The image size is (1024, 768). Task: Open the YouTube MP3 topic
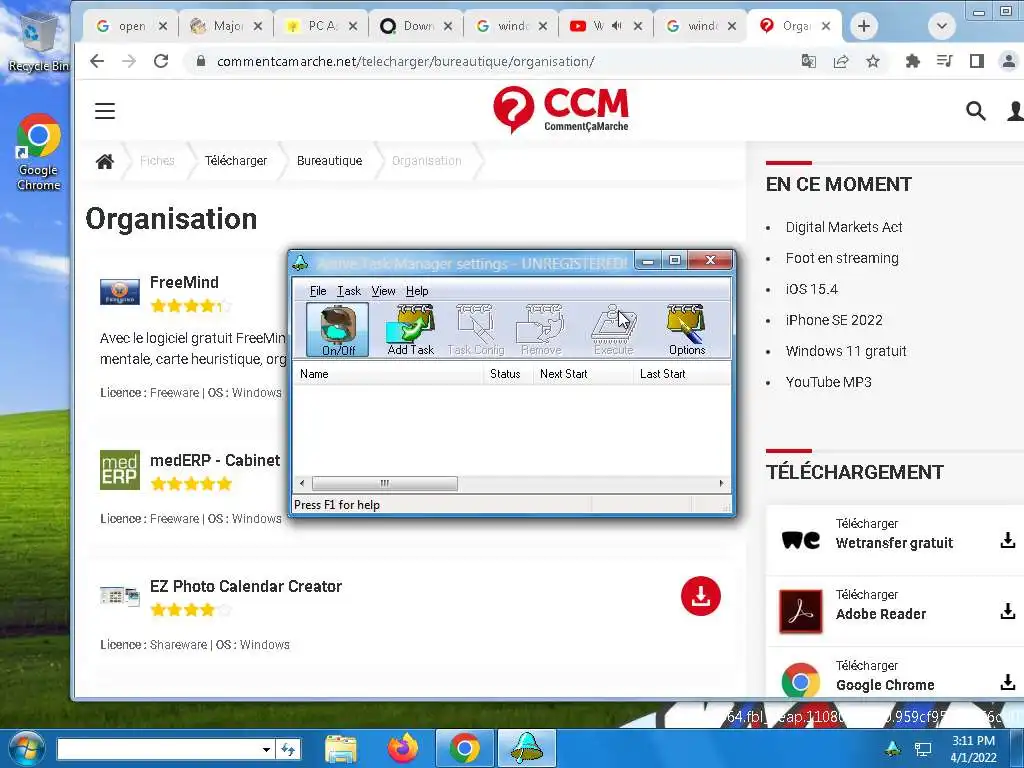point(828,382)
